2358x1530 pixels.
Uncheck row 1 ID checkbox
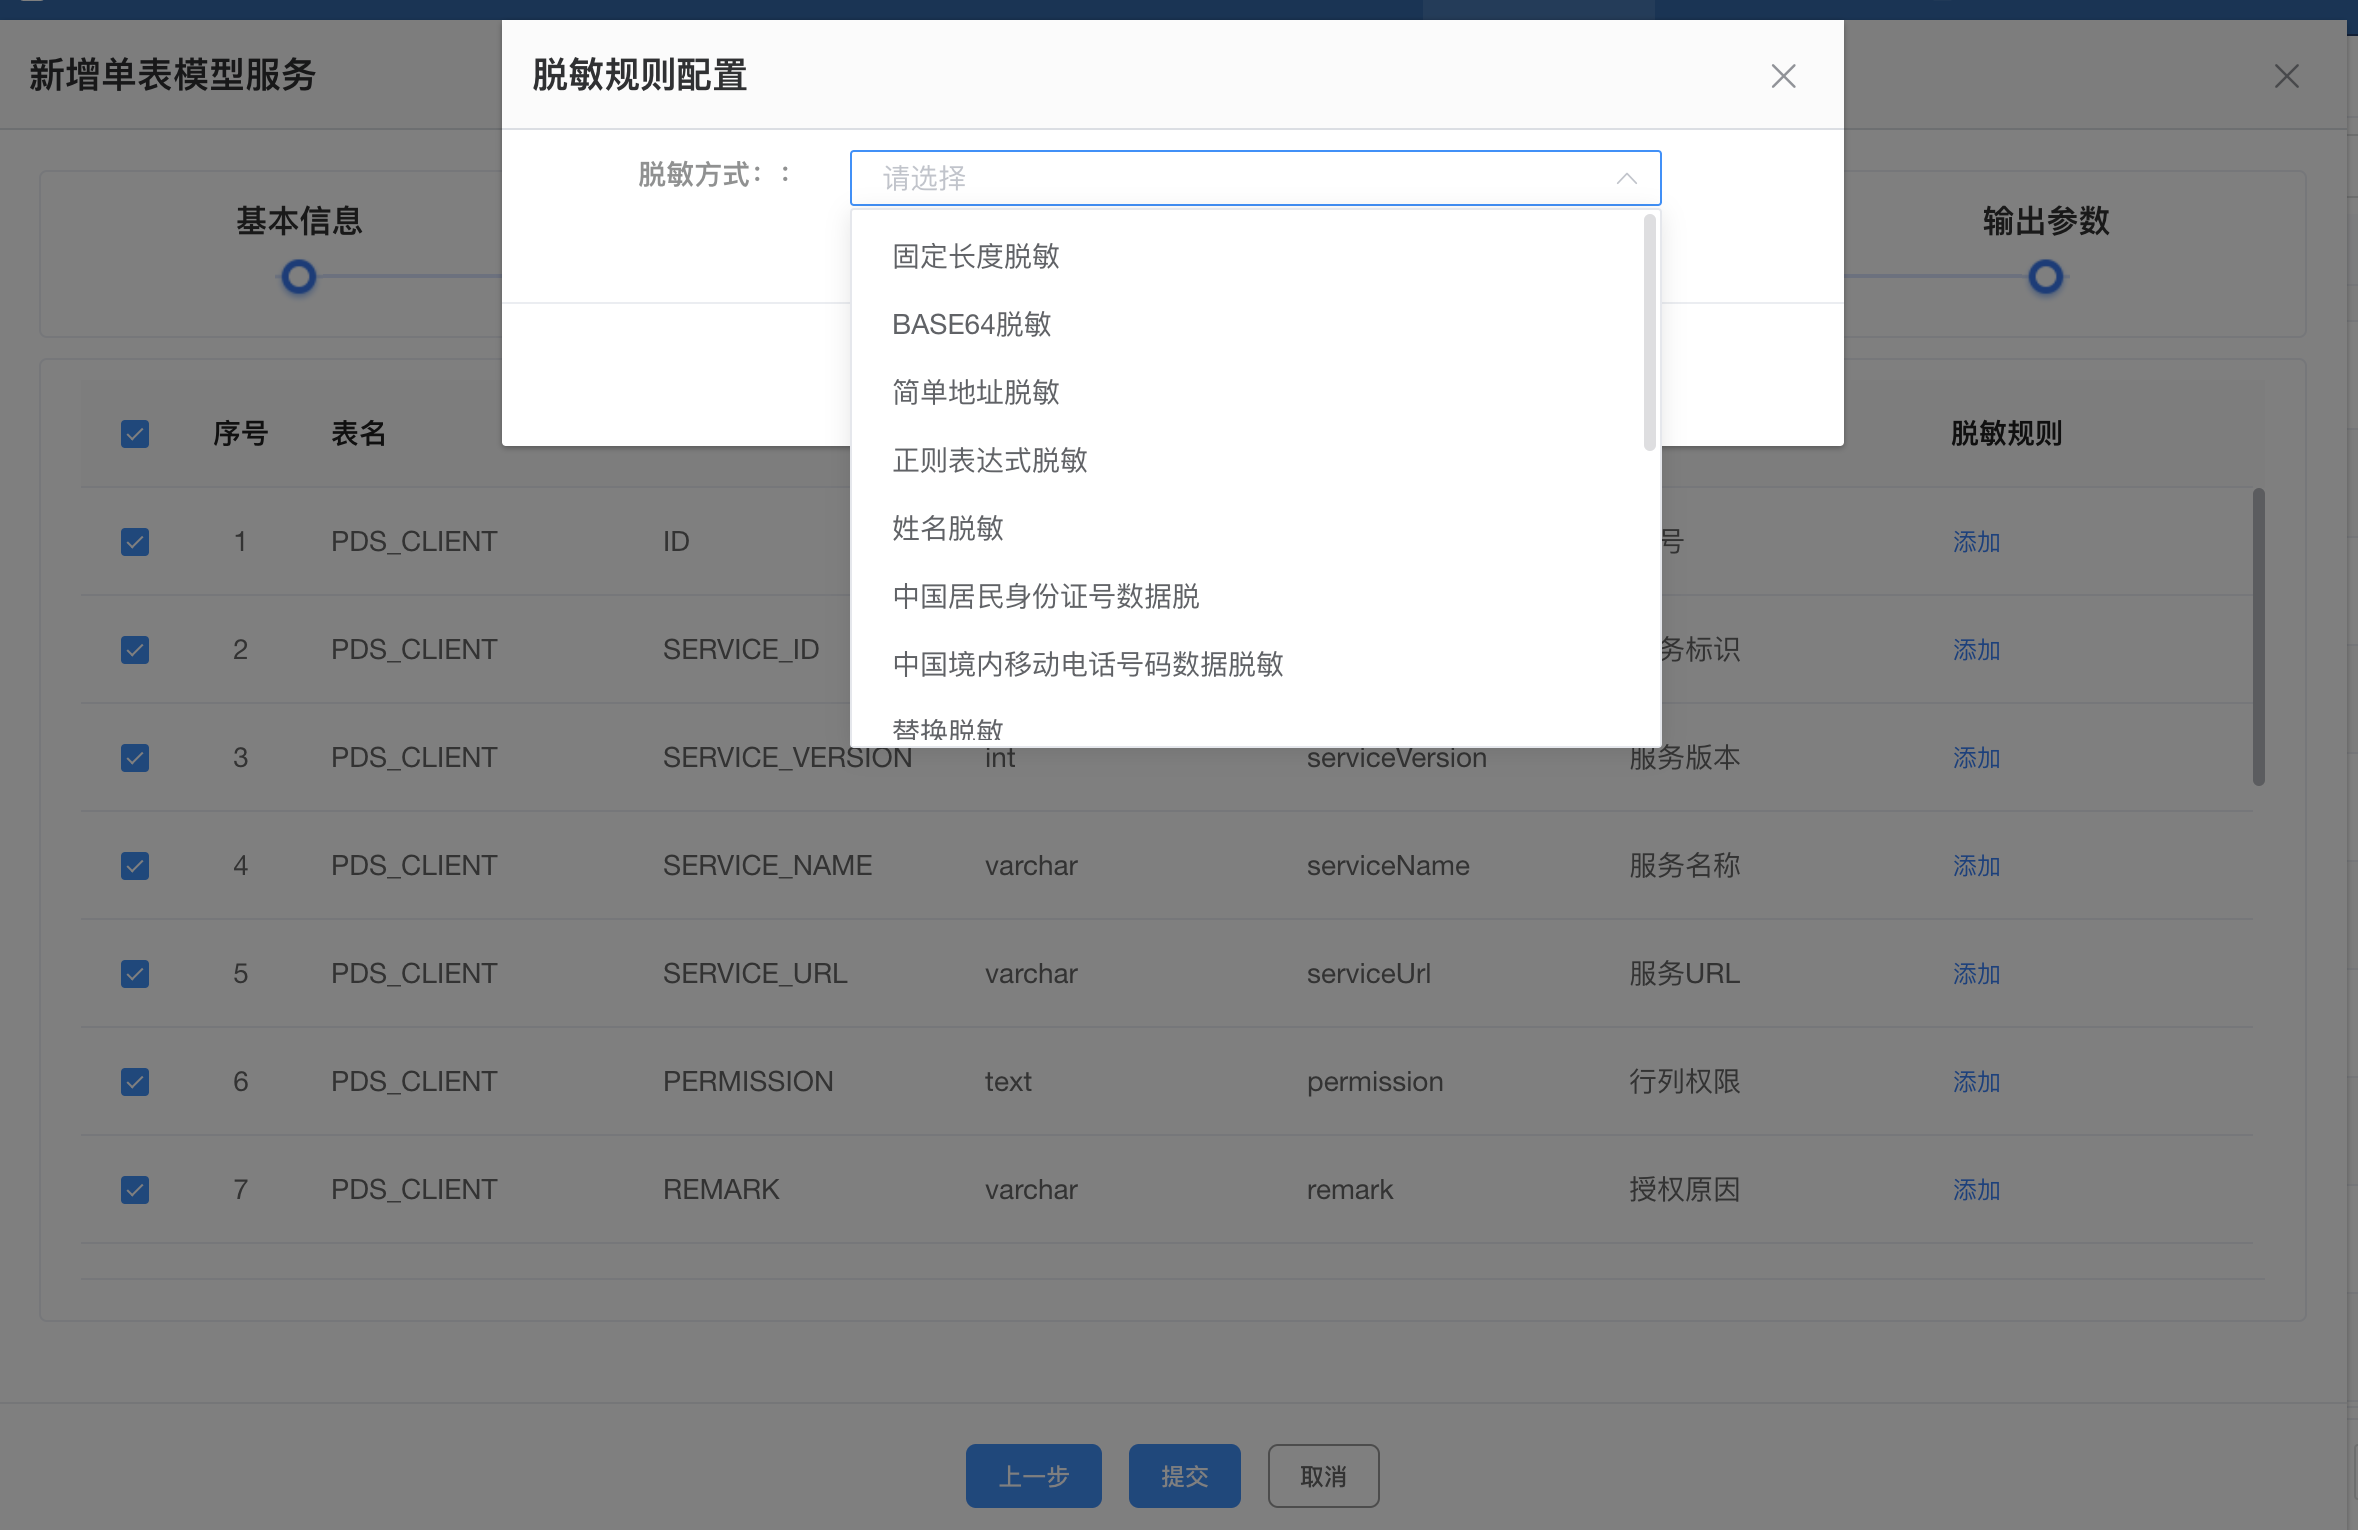point(135,542)
